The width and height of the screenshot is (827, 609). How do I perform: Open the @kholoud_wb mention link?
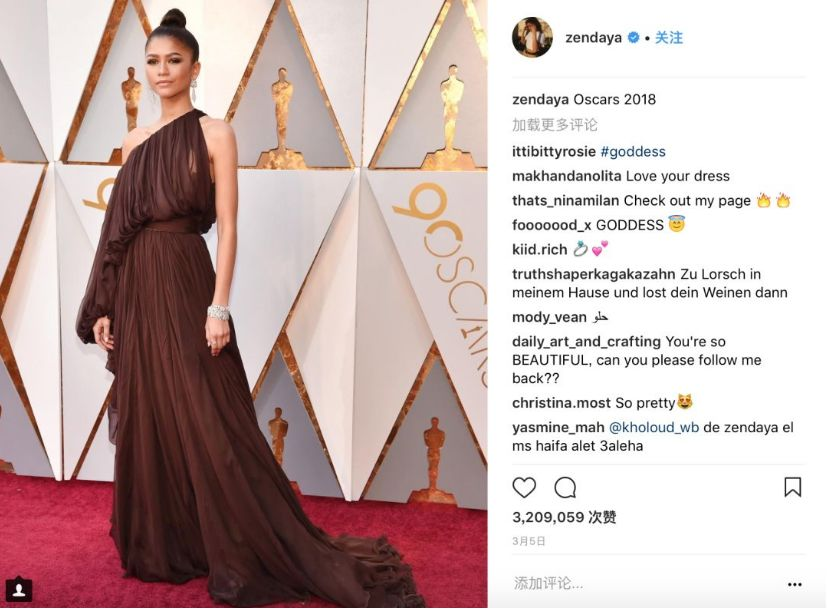pos(654,427)
